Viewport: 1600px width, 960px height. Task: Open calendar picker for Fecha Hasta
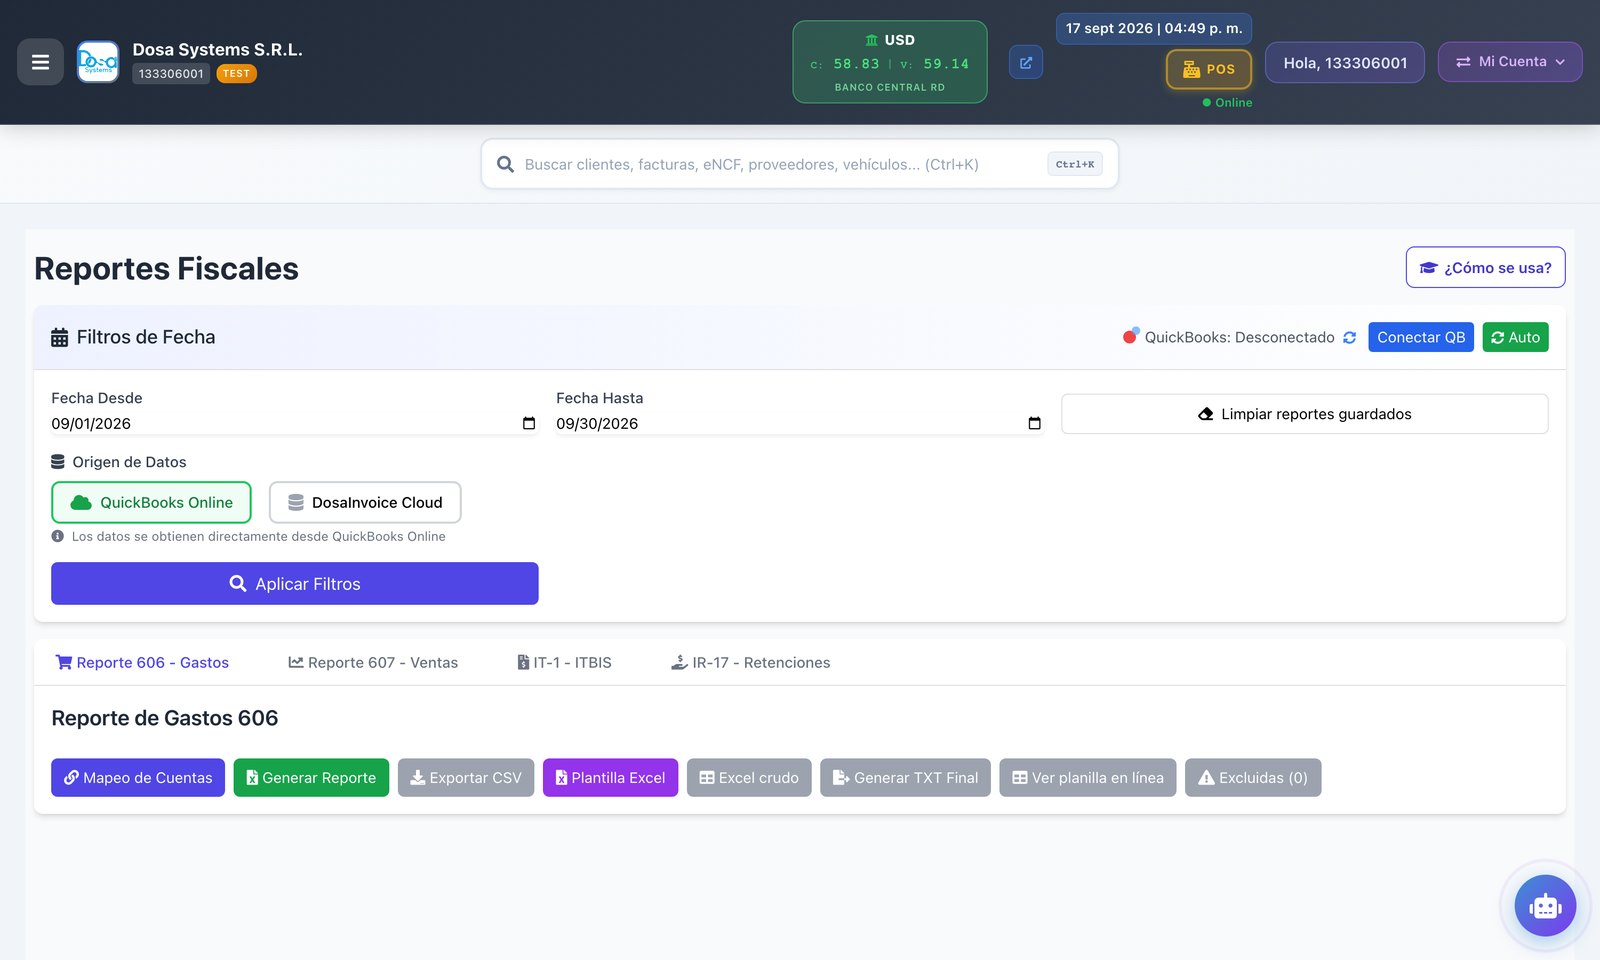click(1034, 424)
